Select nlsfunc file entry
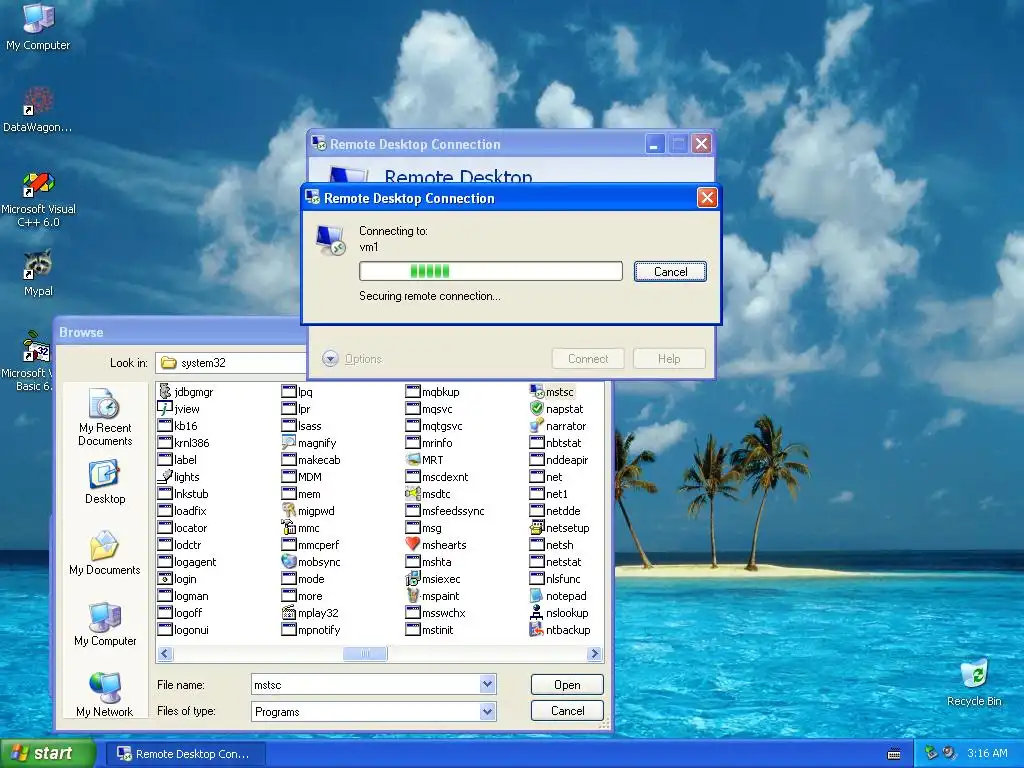The image size is (1024, 768). pos(555,579)
